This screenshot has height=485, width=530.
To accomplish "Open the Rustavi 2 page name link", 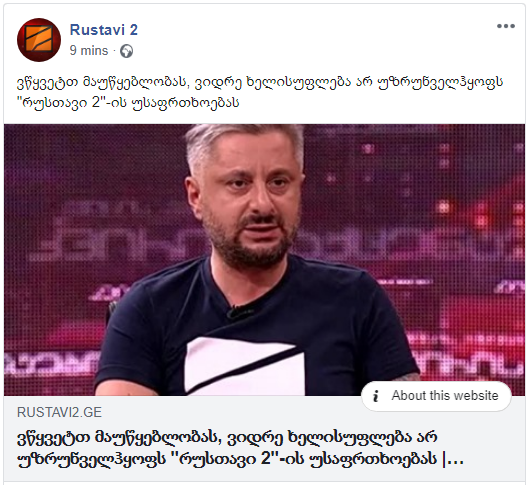I will click(103, 30).
